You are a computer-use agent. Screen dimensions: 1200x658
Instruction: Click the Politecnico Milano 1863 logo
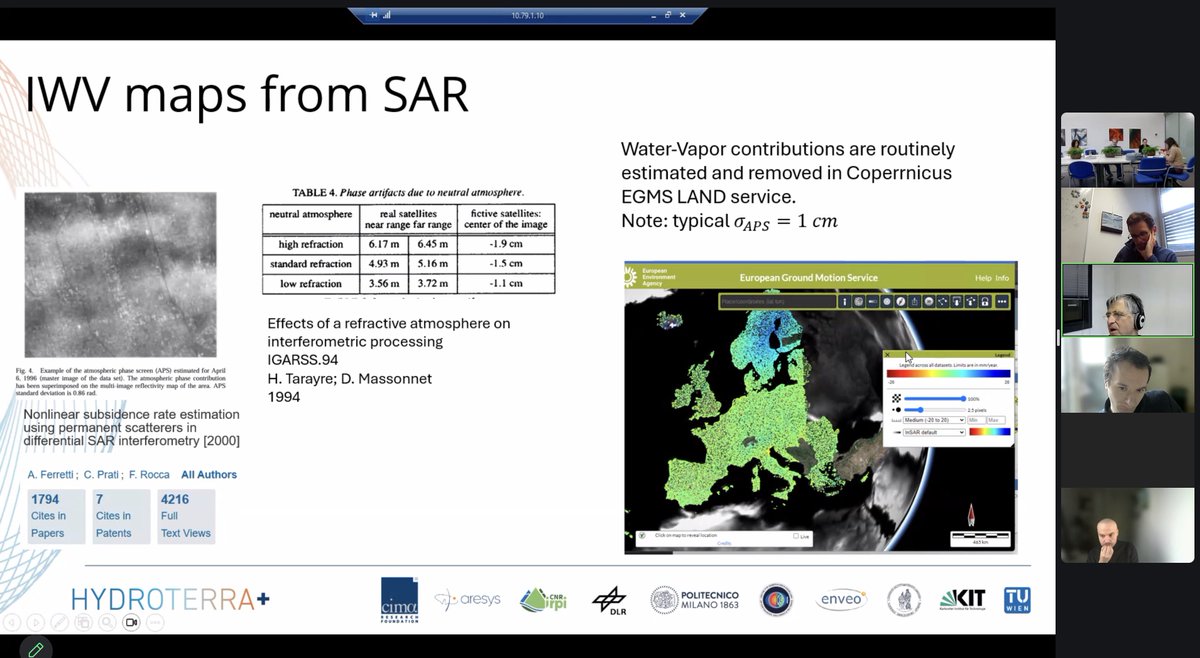coord(696,600)
